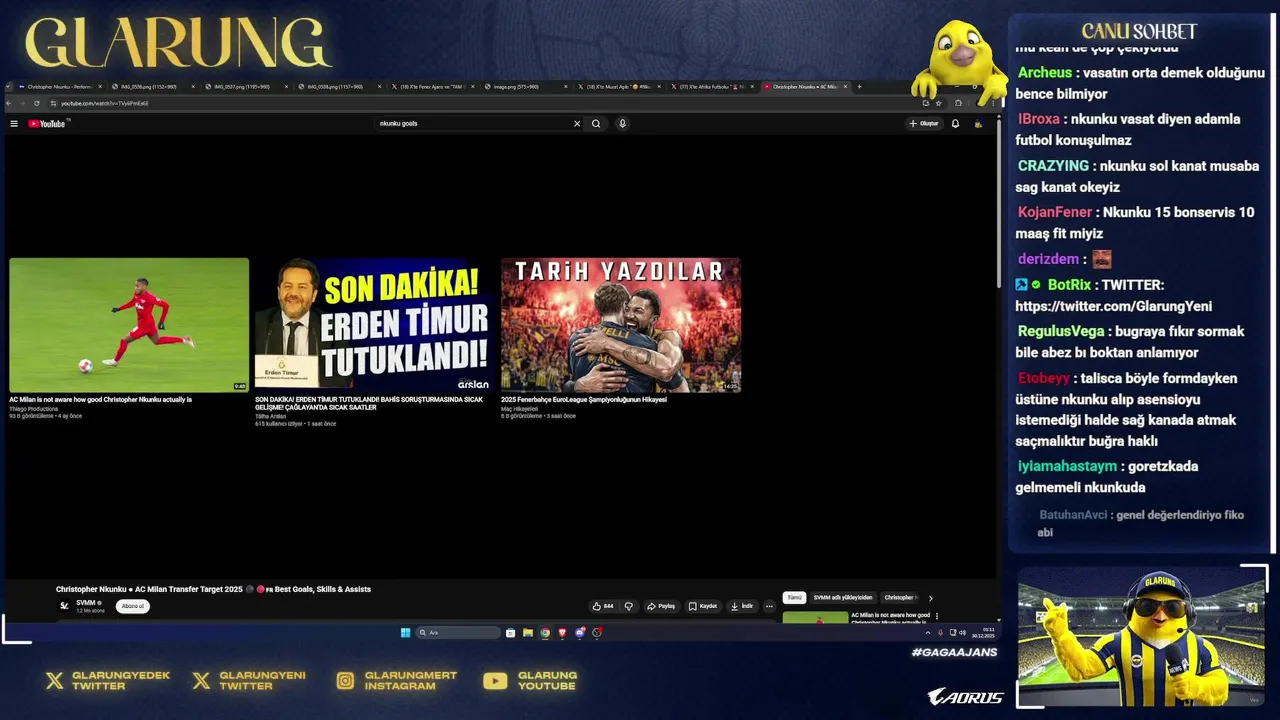Go back in the browser
The image size is (1280, 720).
click(10, 103)
